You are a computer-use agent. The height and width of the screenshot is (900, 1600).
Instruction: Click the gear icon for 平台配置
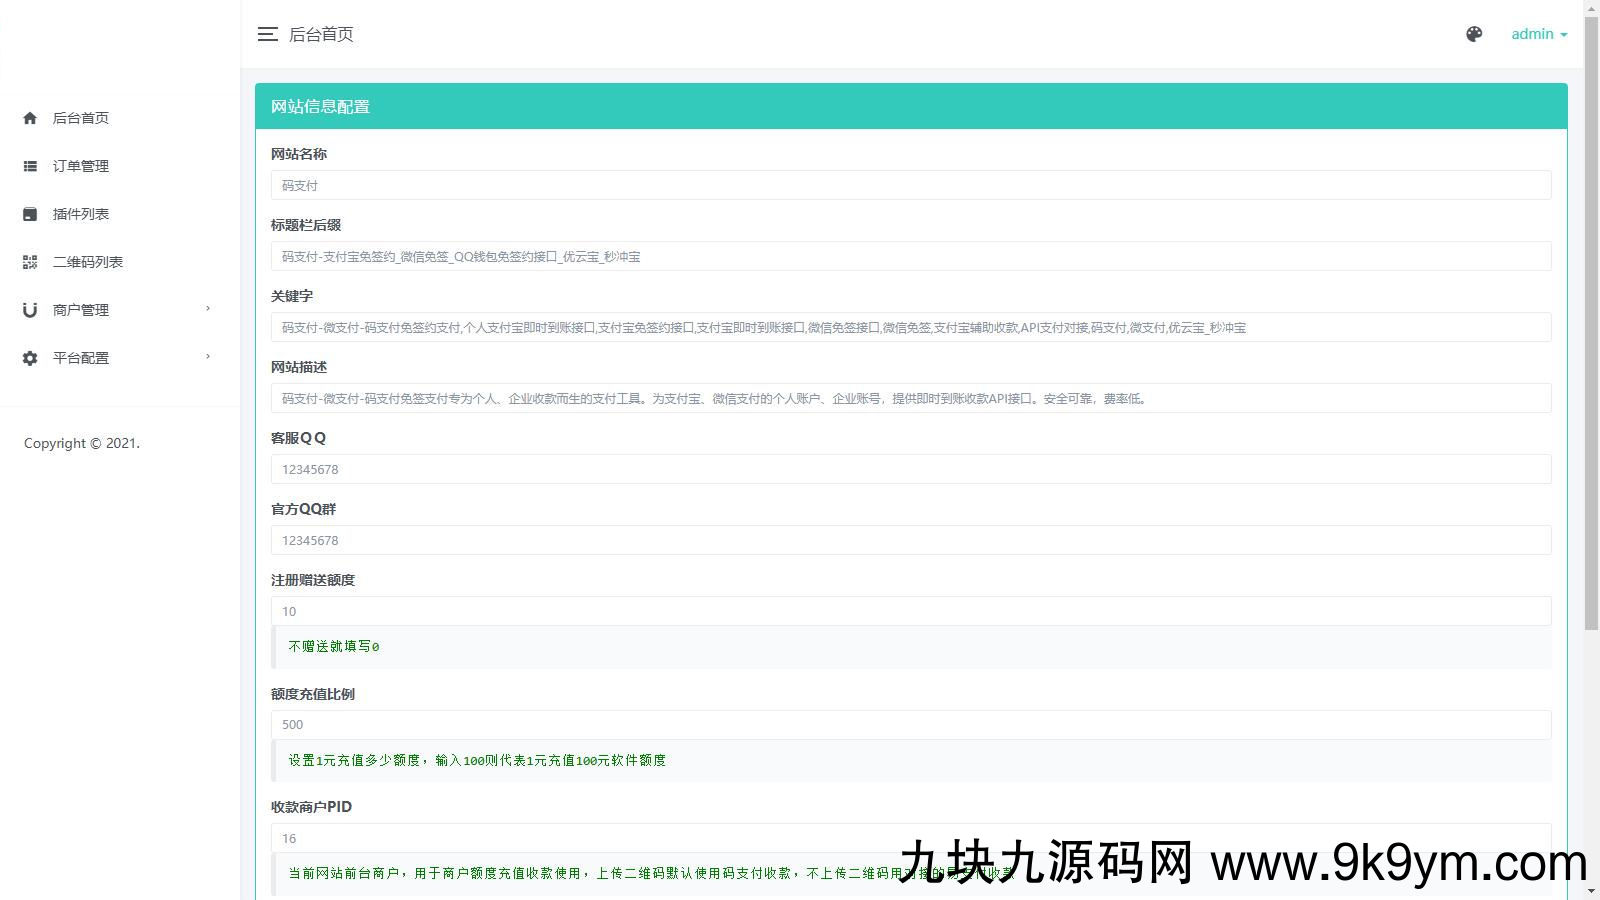[x=30, y=358]
